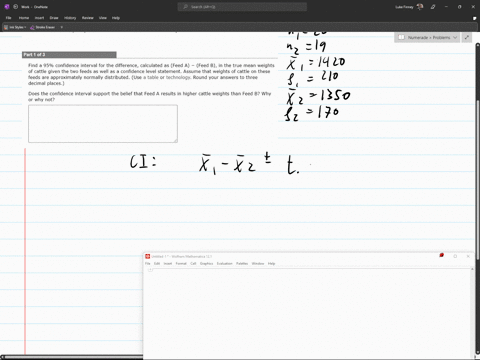Close the Mathematica window
This screenshot has height=360, width=480.
(468, 256)
